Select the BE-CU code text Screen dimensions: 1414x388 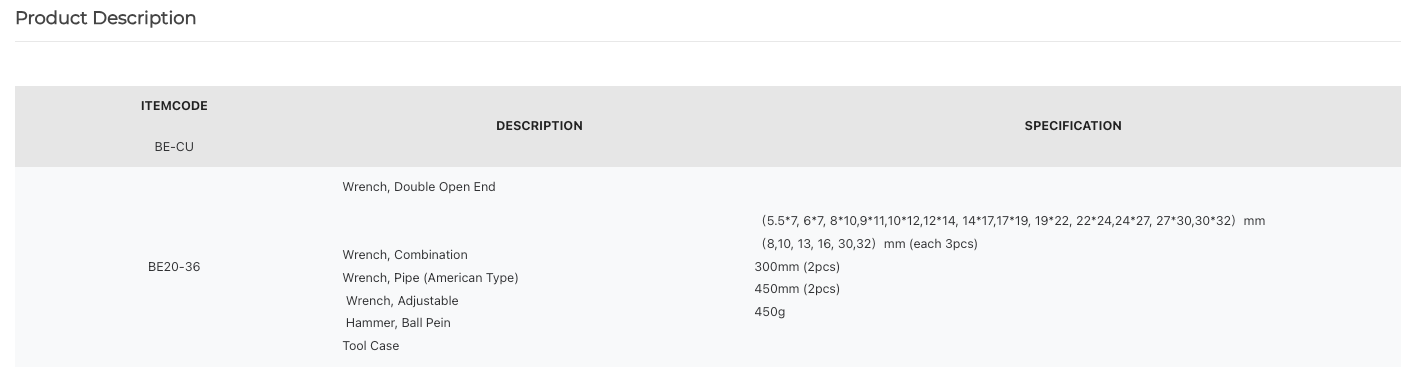tap(174, 147)
